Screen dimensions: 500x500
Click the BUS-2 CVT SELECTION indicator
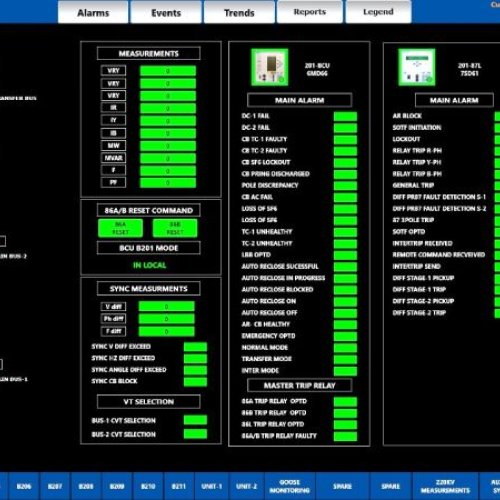[195, 434]
